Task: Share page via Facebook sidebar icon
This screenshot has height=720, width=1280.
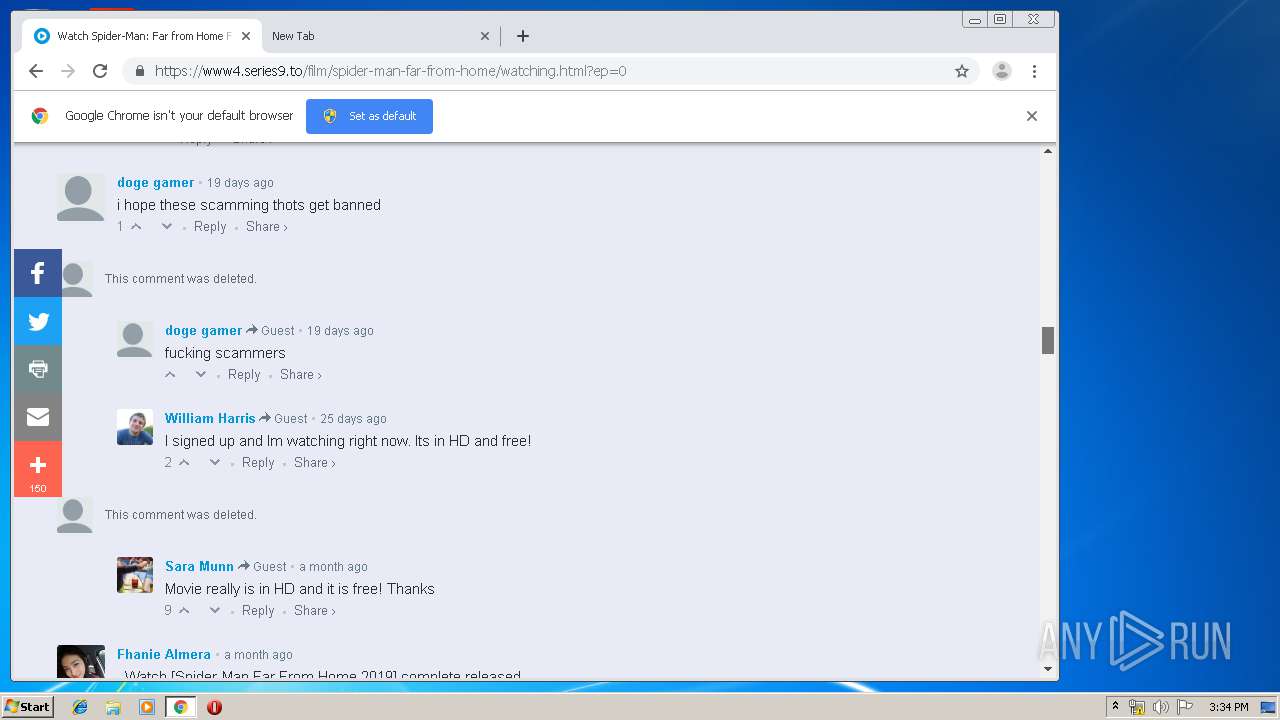Action: click(x=38, y=273)
